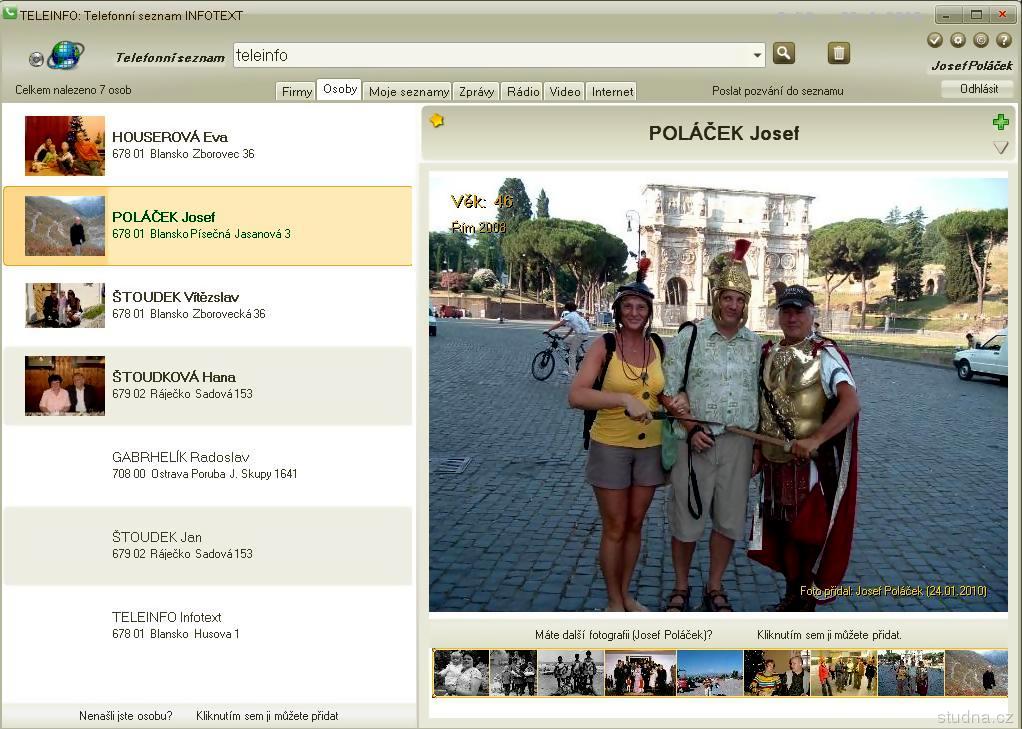
Task: Open help with the question mark icon
Action: 1004,40
